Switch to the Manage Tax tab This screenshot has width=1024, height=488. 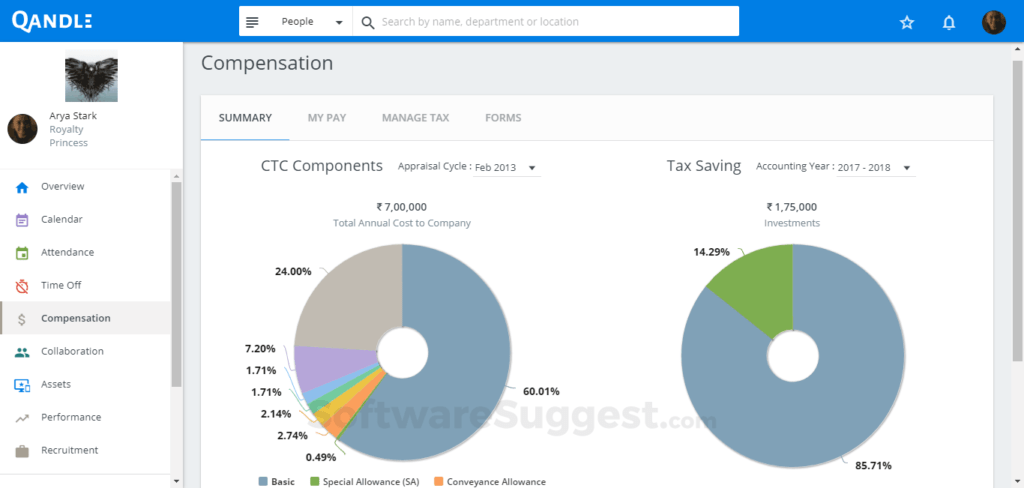[x=415, y=118]
